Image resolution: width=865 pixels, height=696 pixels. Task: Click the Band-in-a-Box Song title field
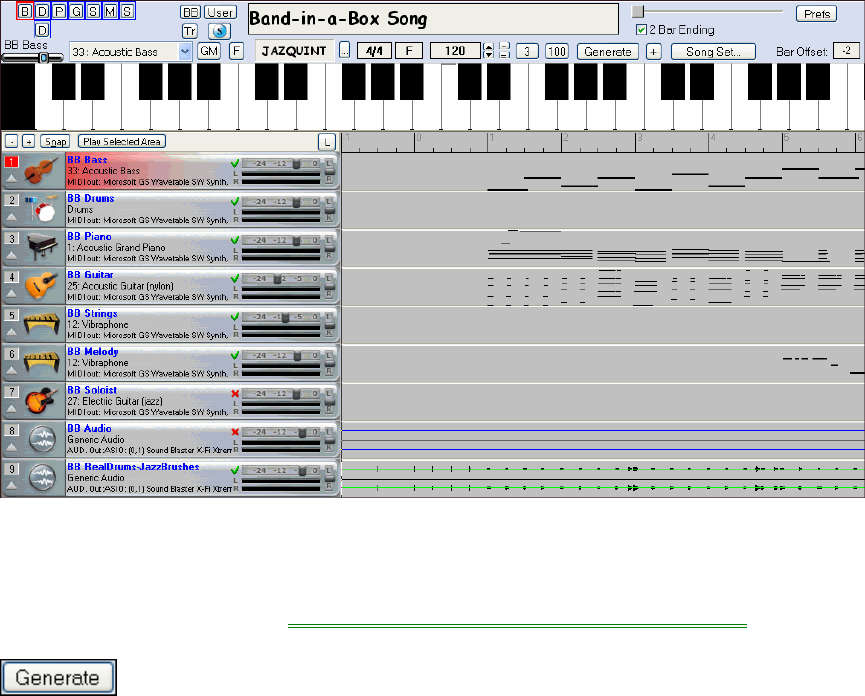click(x=433, y=19)
